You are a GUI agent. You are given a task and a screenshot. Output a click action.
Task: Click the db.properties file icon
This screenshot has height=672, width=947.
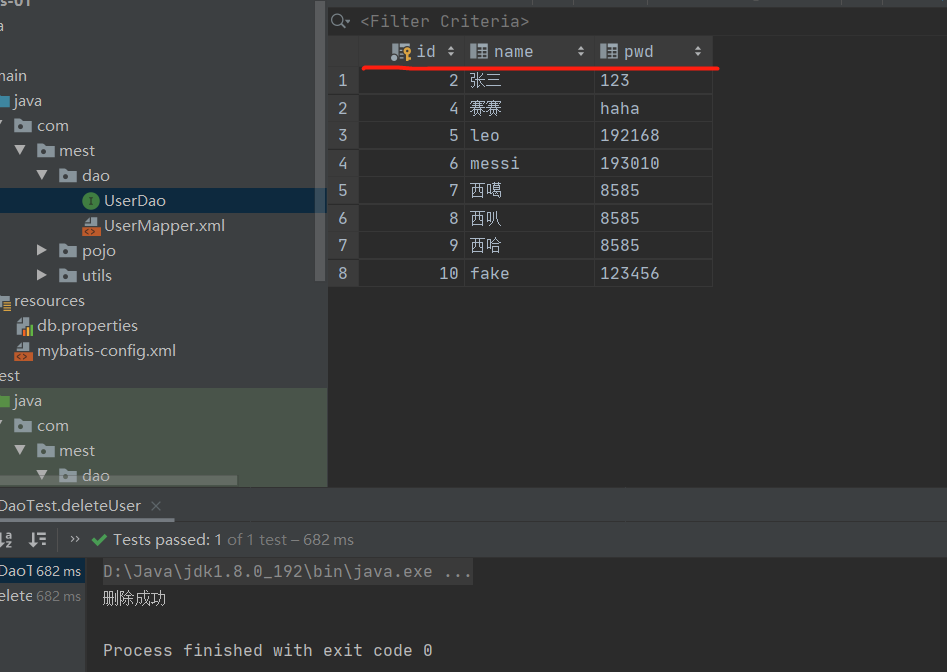[24, 327]
